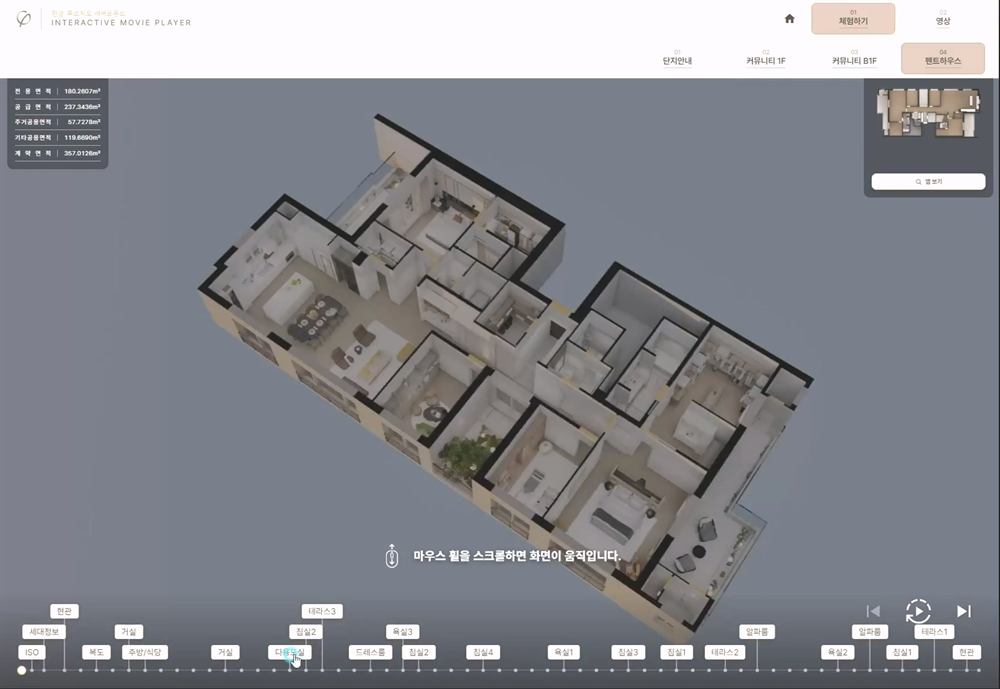Go to the 침실3 marker
Screen dimensions: 1000x689
coord(628,652)
